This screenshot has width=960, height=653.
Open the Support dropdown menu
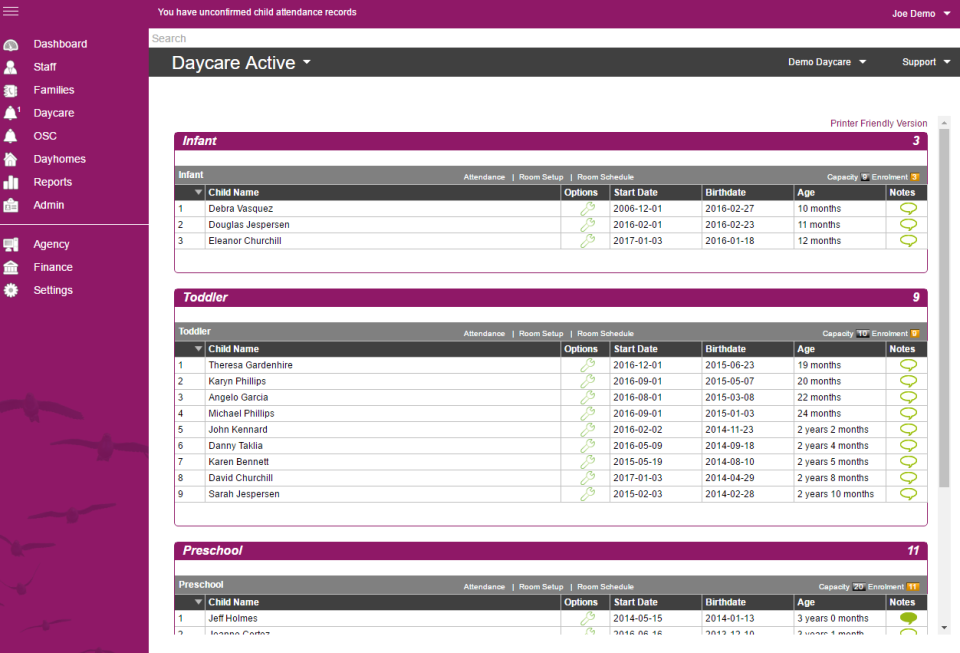pos(926,62)
